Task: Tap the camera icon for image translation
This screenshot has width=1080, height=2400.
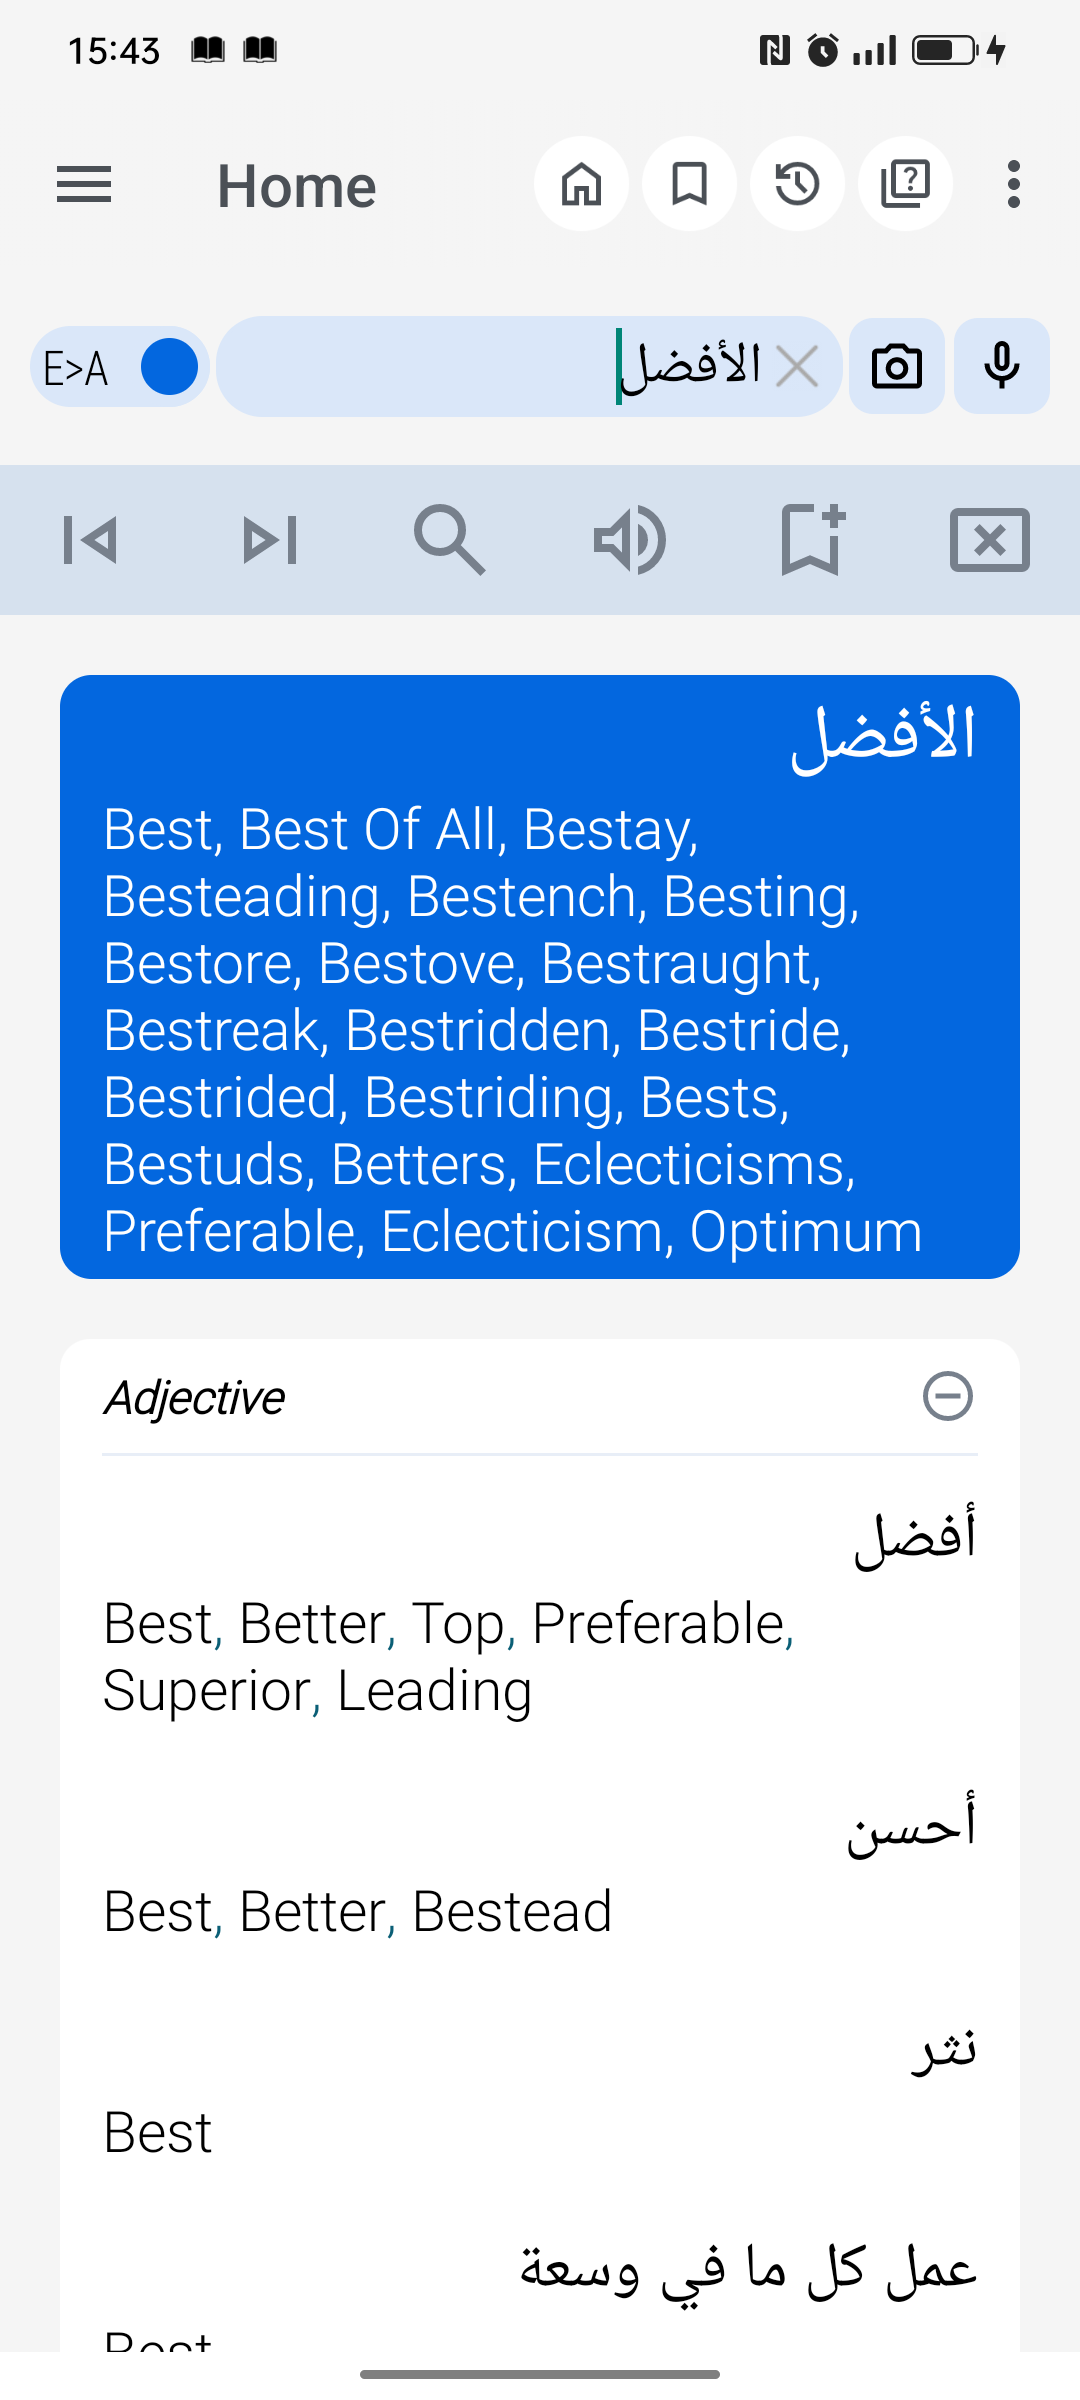Action: [x=895, y=366]
